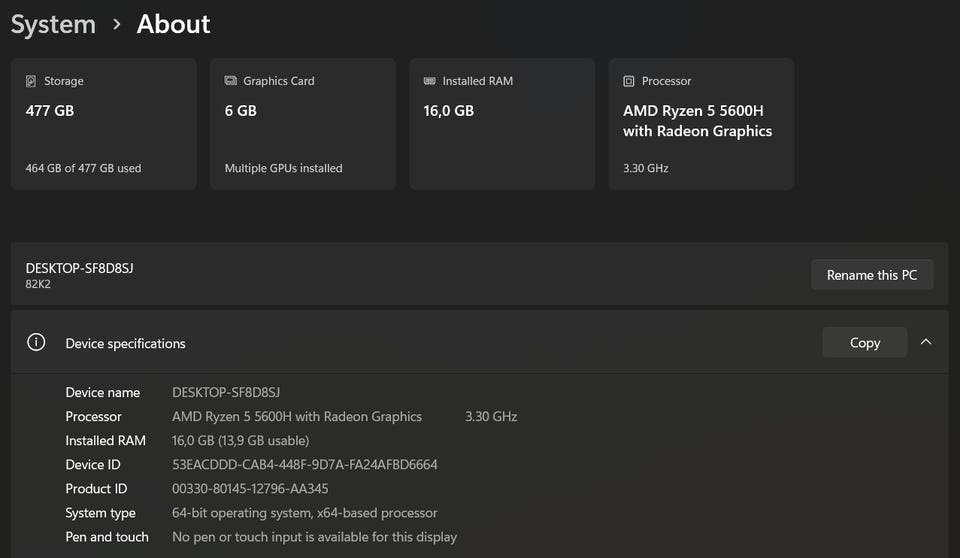Collapse the Device specifications section chevron
This screenshot has height=558, width=960.
tap(926, 342)
